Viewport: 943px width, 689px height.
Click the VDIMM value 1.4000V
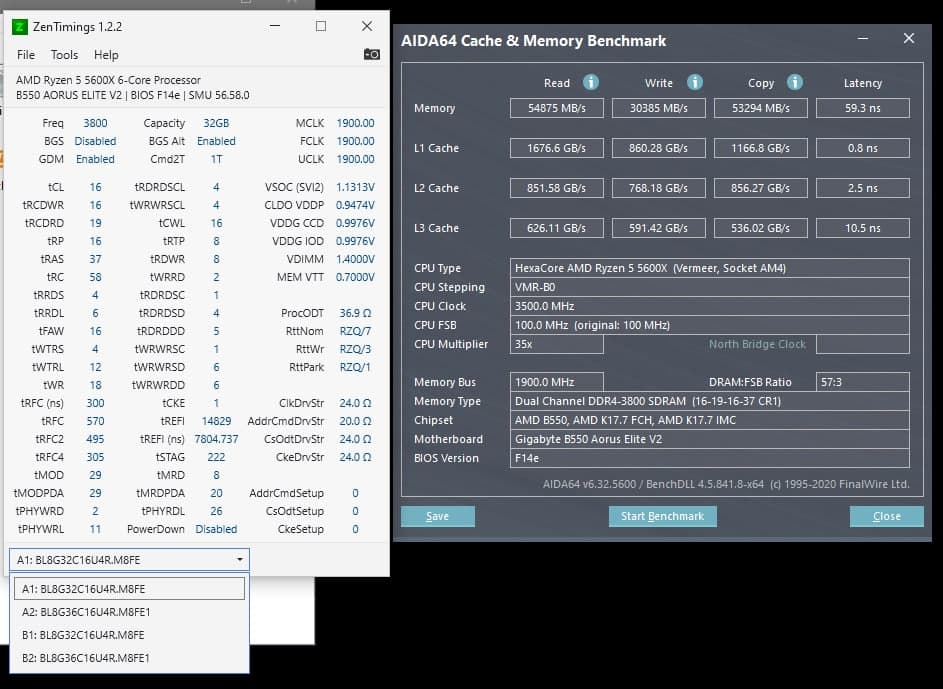tap(355, 259)
